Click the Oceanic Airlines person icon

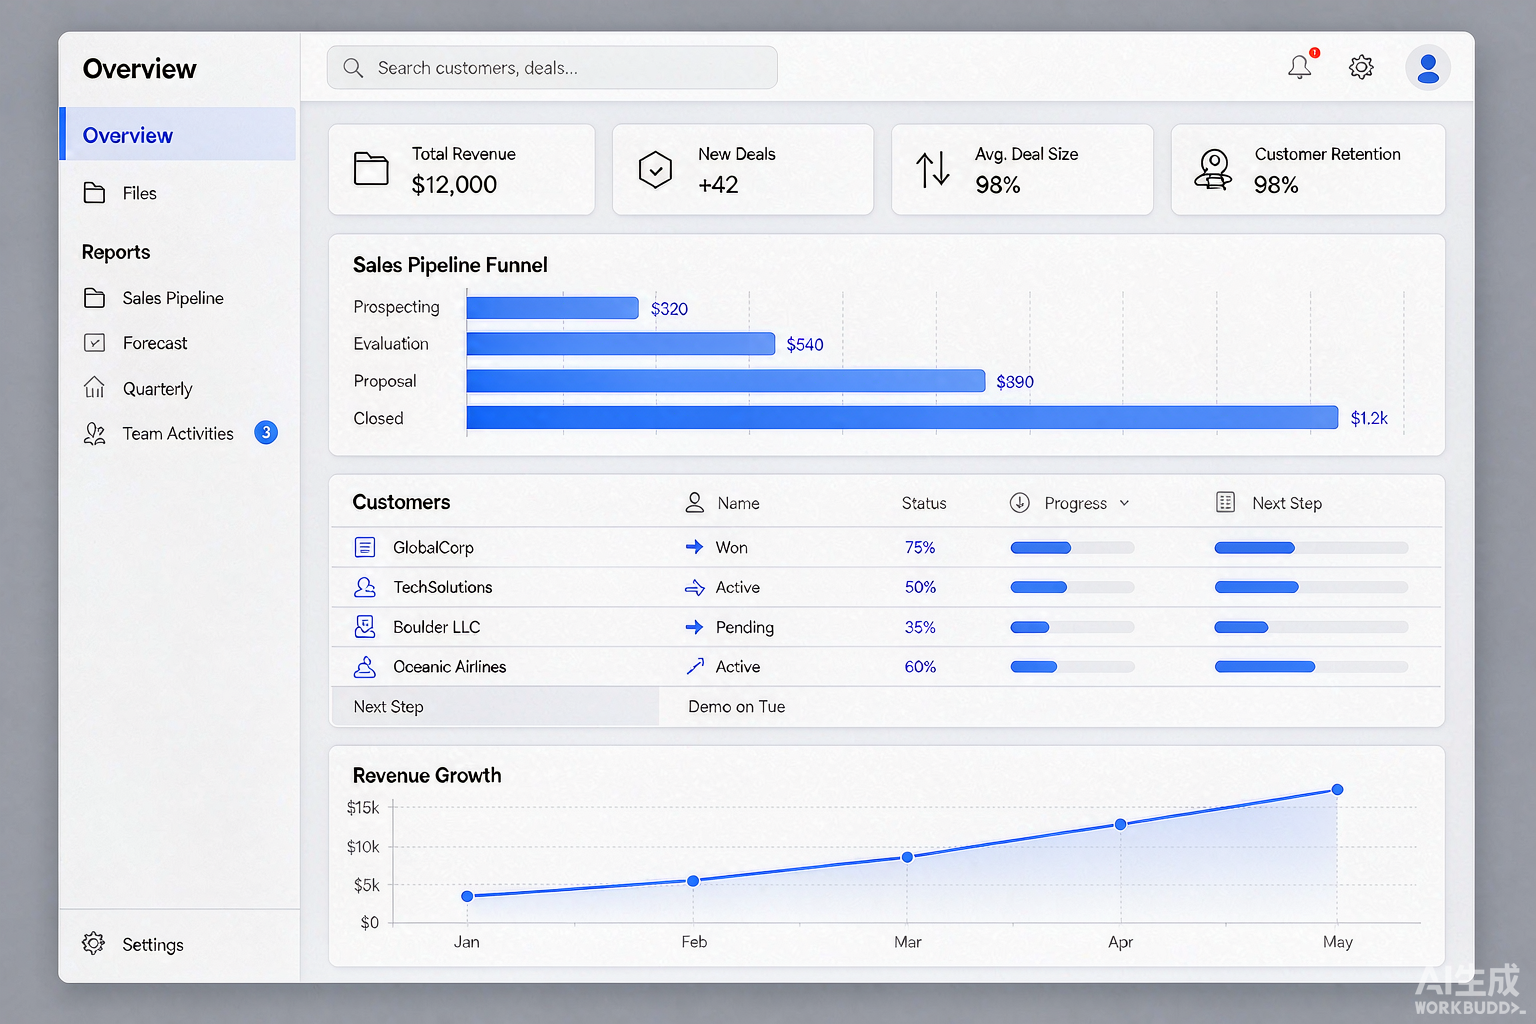[365, 667]
